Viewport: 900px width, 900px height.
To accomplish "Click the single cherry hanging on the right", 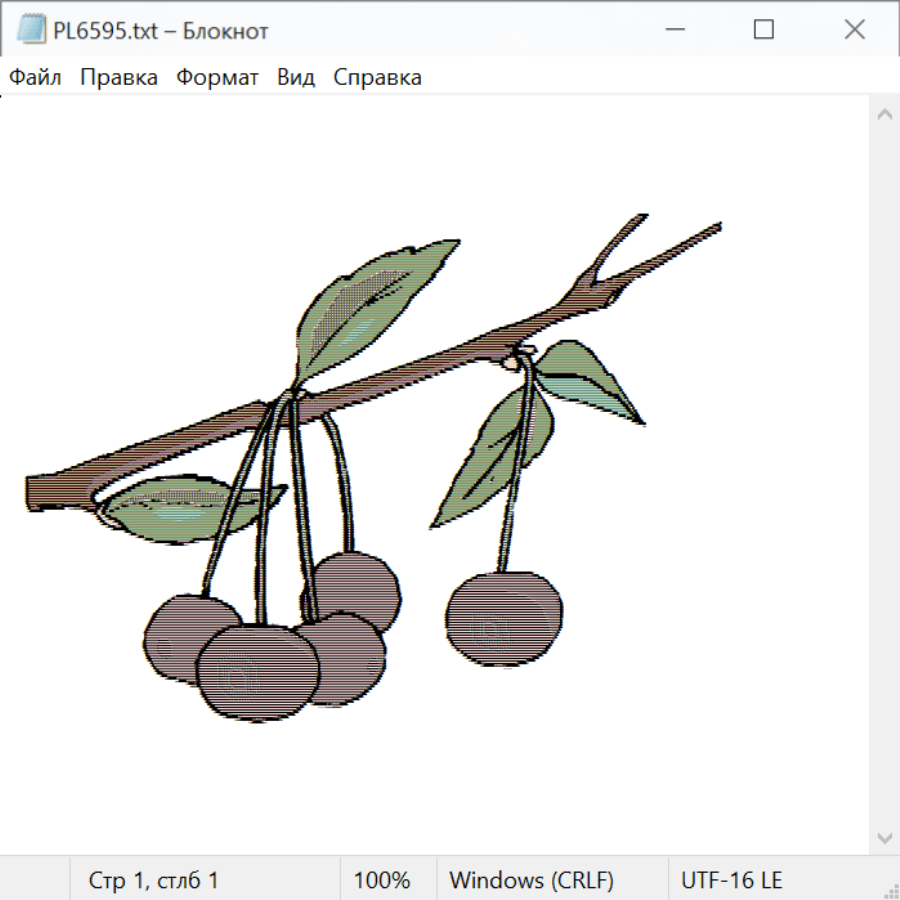I will click(503, 617).
